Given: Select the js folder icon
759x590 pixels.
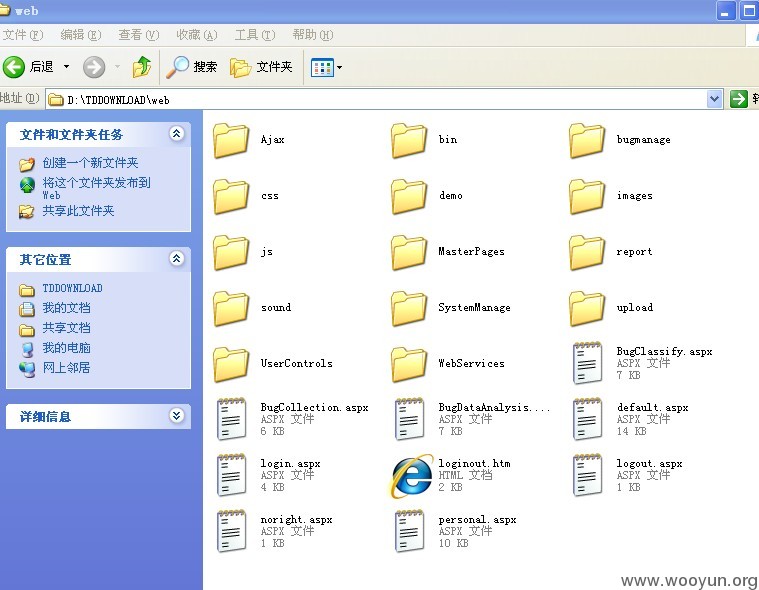Looking at the screenshot, I should [x=231, y=252].
